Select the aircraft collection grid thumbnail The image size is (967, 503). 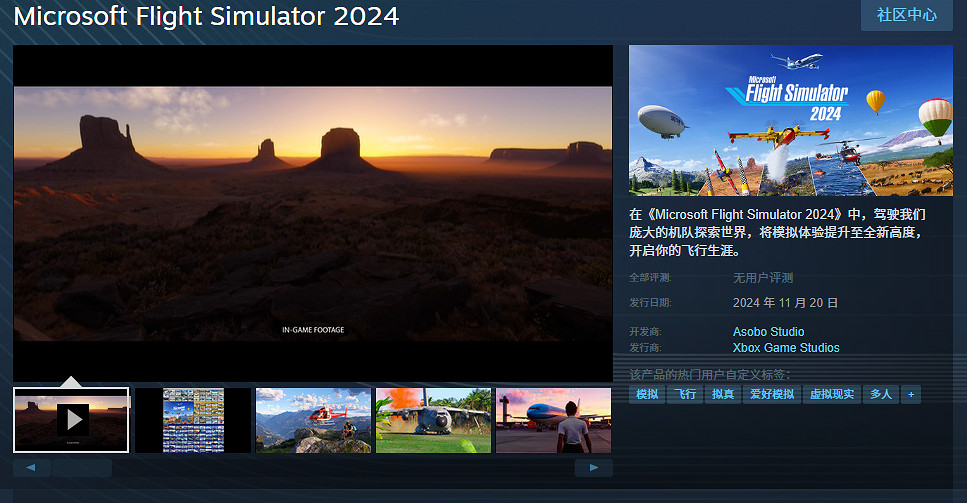click(x=193, y=420)
